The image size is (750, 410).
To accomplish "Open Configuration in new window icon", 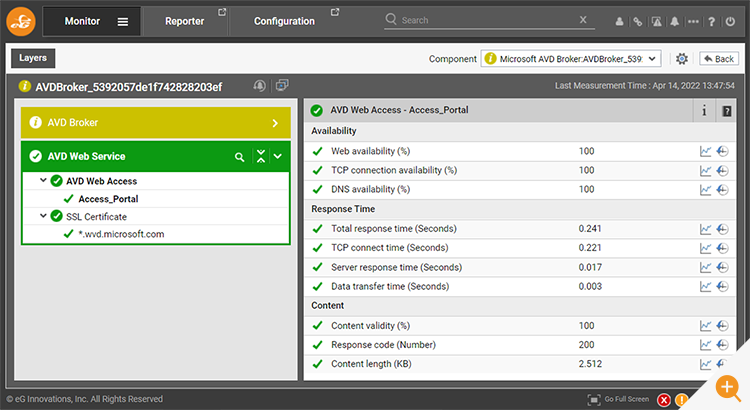I will (x=335, y=12).
